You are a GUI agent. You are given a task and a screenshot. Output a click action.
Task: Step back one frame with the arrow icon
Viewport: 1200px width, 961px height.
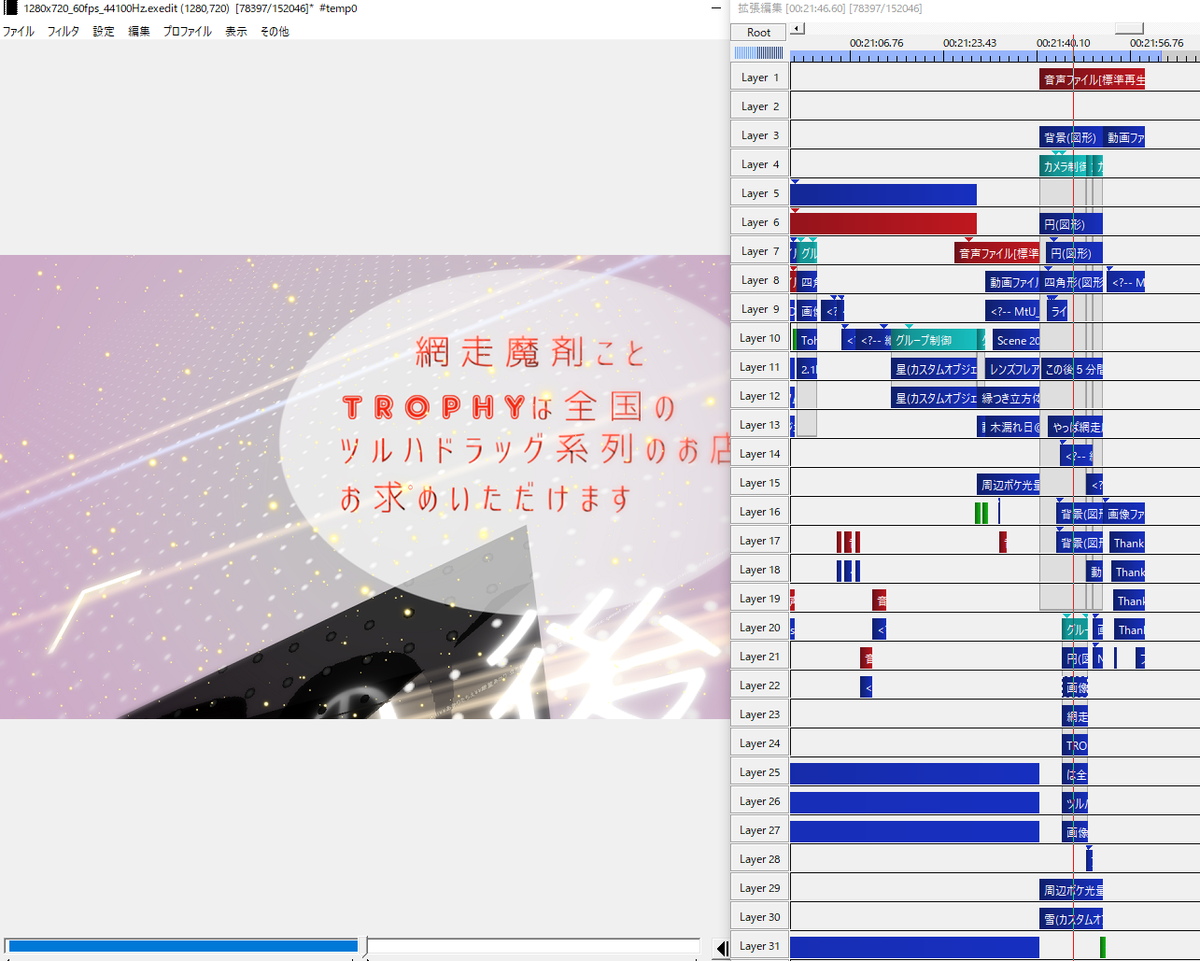722,948
